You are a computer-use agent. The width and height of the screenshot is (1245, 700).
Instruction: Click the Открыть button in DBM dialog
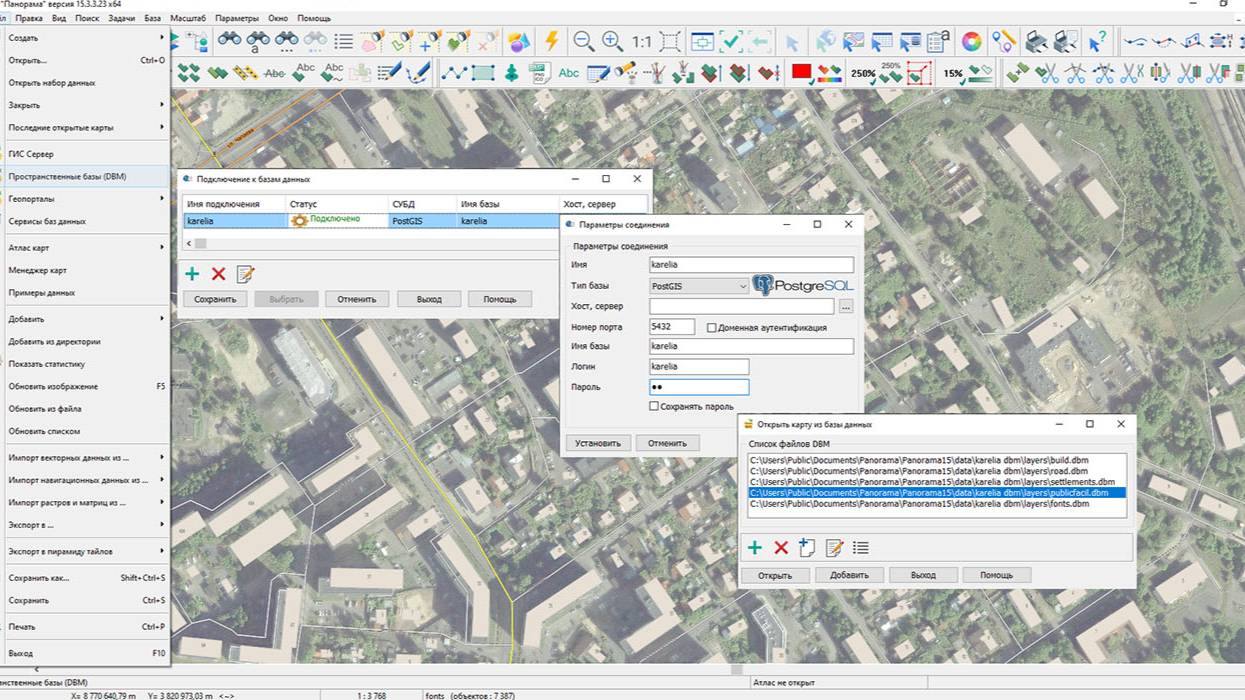pos(774,575)
